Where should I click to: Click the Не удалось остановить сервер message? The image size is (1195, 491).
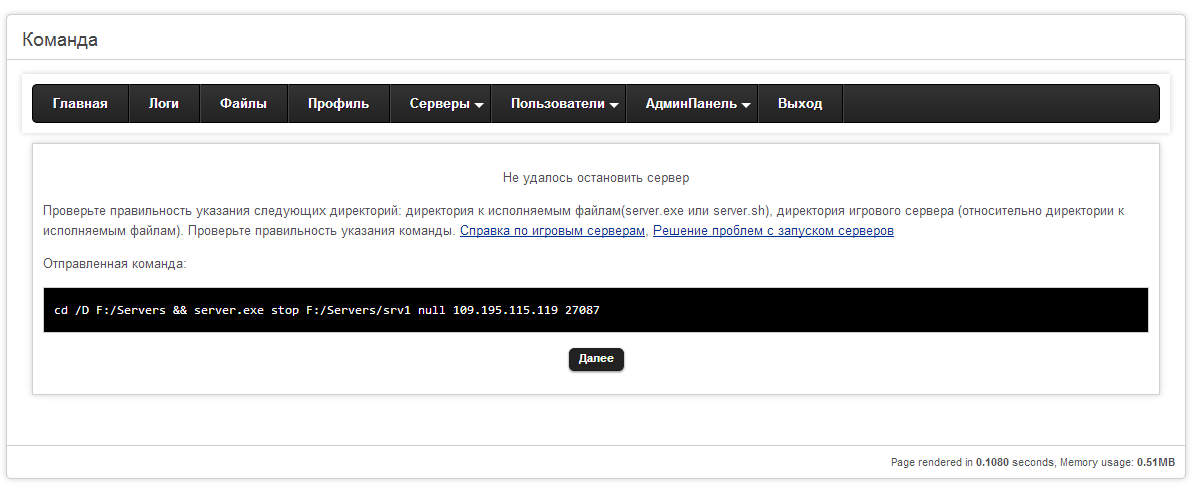(x=596, y=178)
